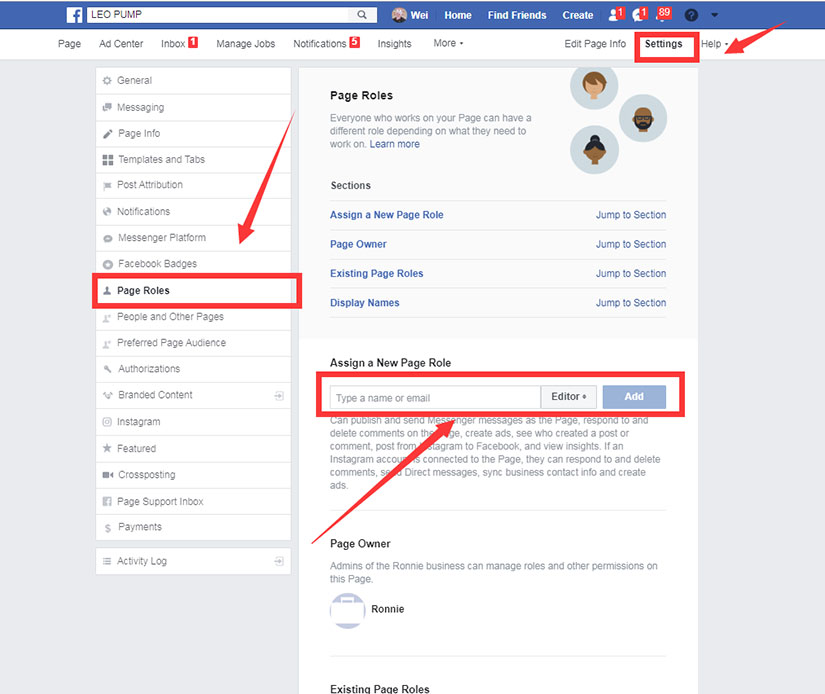Click Create in top bar
825x694 pixels.
coord(578,15)
